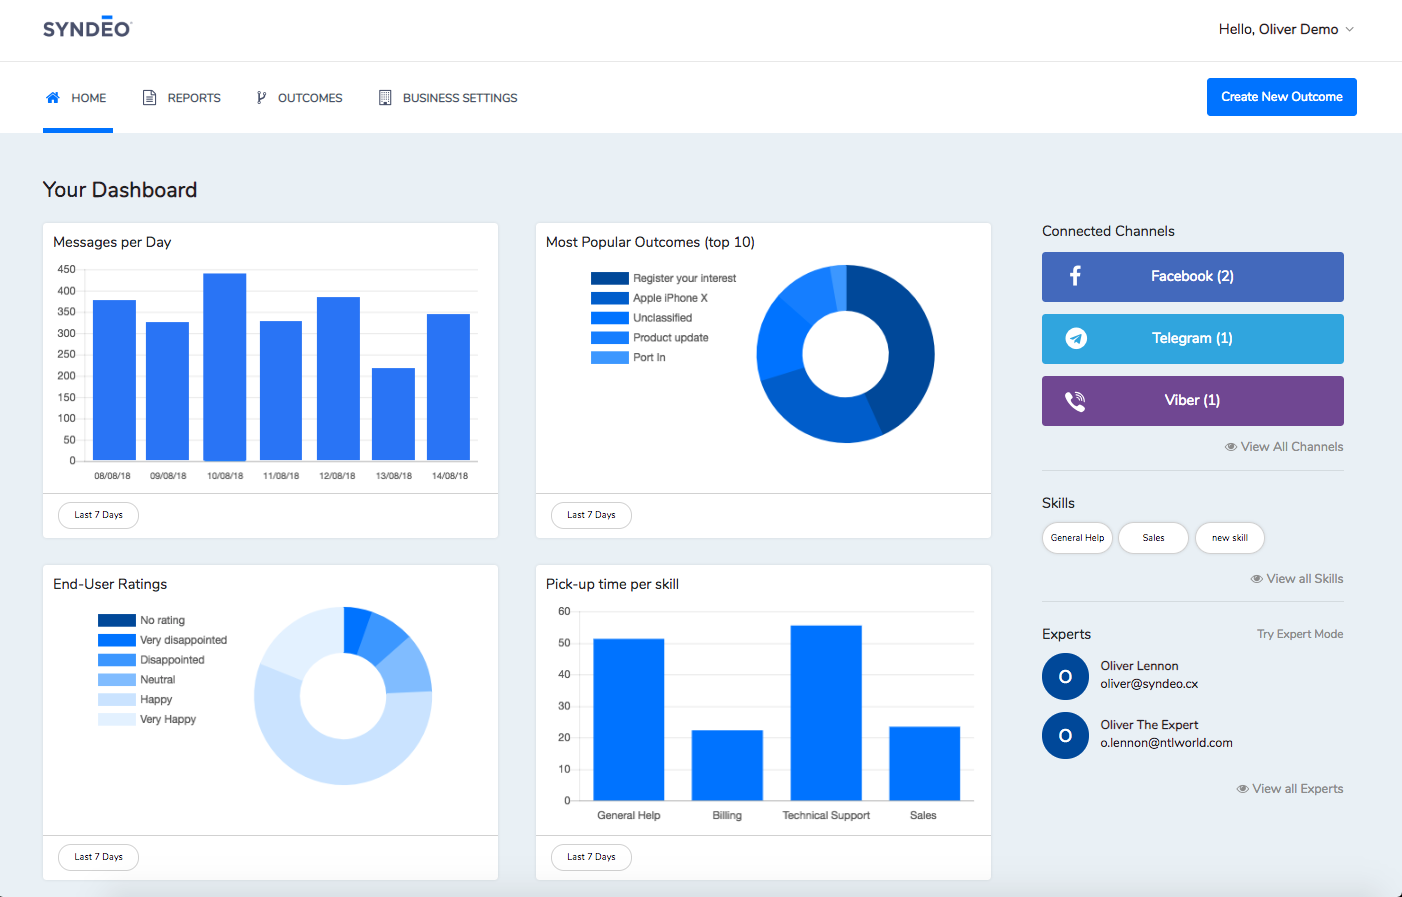This screenshot has width=1402, height=897.
Task: Go to the Home tab
Action: pos(77,98)
